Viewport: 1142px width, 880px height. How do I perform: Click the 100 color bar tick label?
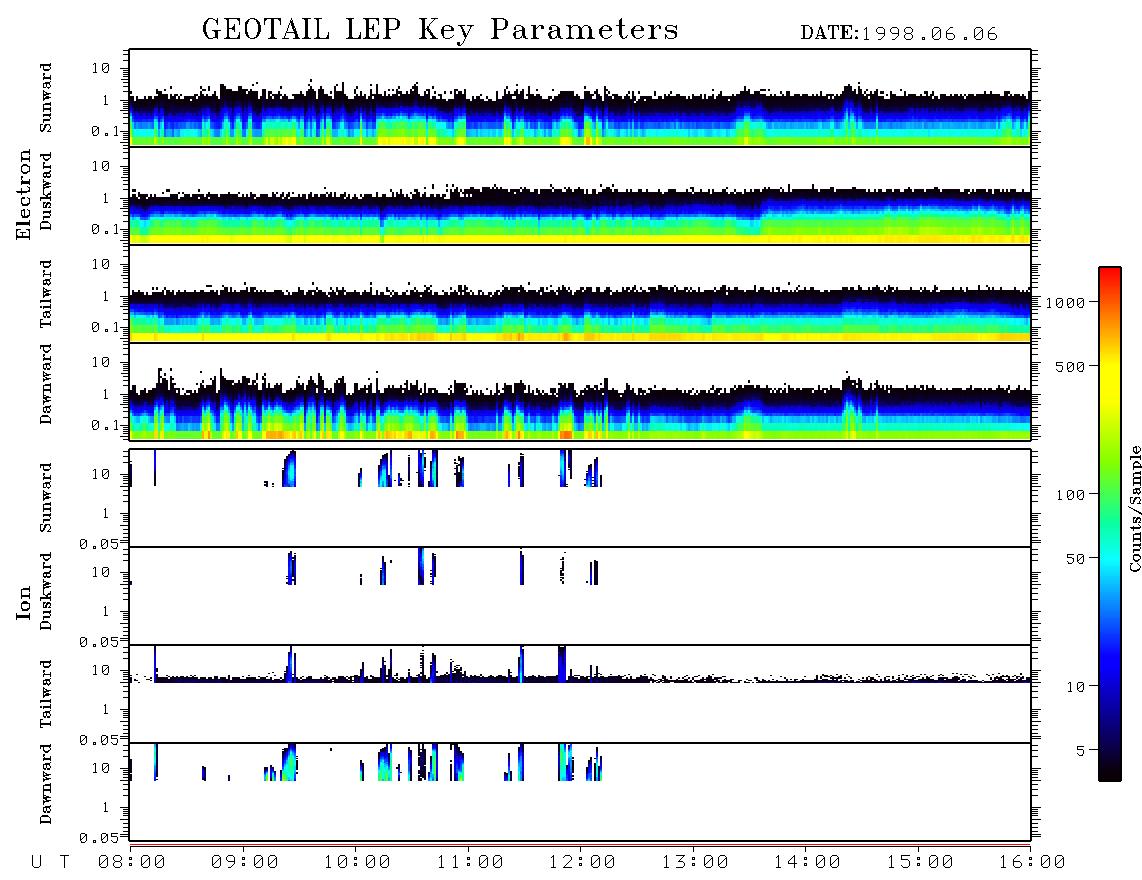tap(1070, 495)
